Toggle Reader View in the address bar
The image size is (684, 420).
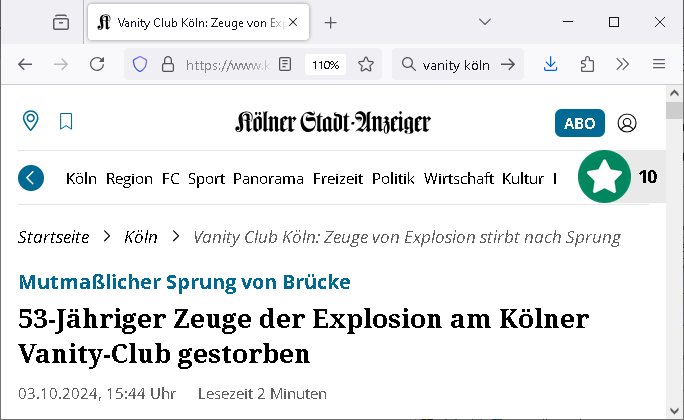pyautogui.click(x=286, y=64)
